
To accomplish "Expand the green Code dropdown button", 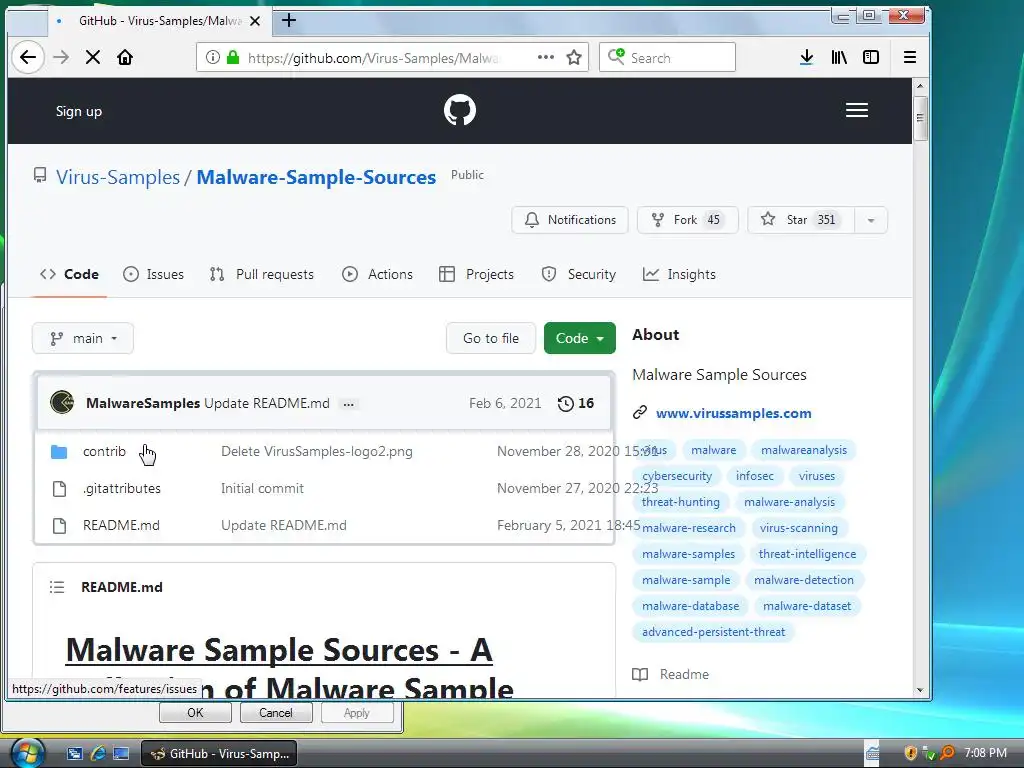I will pos(580,338).
